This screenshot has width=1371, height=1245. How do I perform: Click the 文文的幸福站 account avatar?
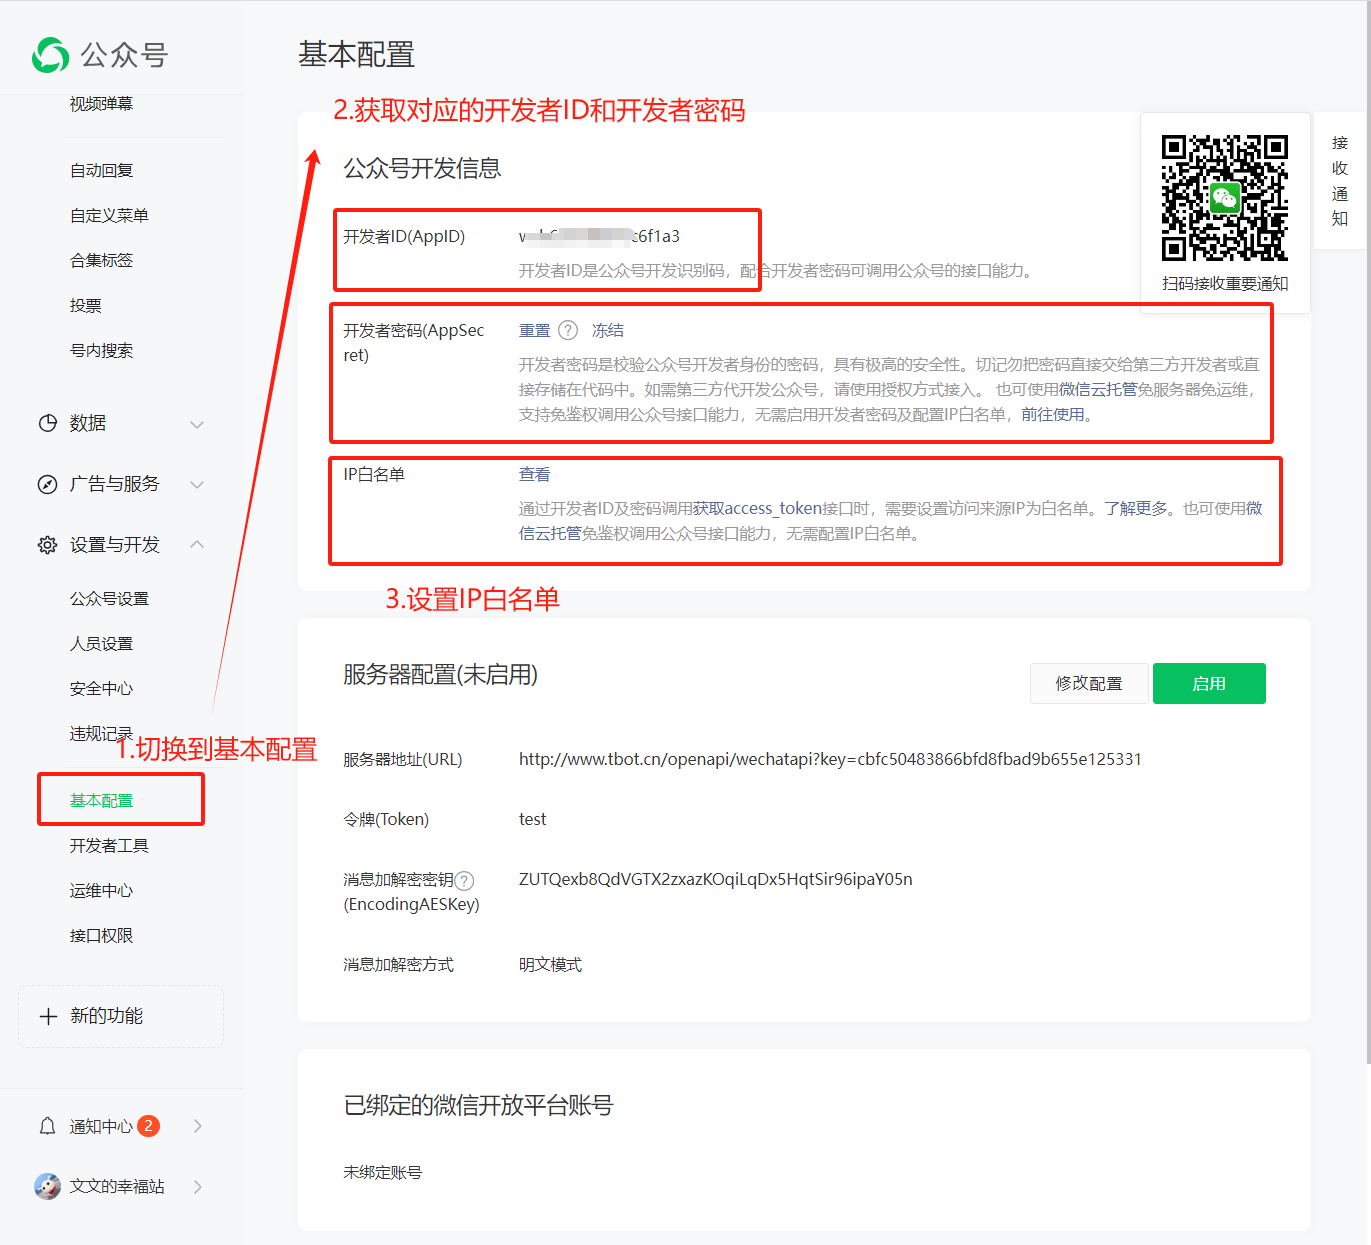47,1186
